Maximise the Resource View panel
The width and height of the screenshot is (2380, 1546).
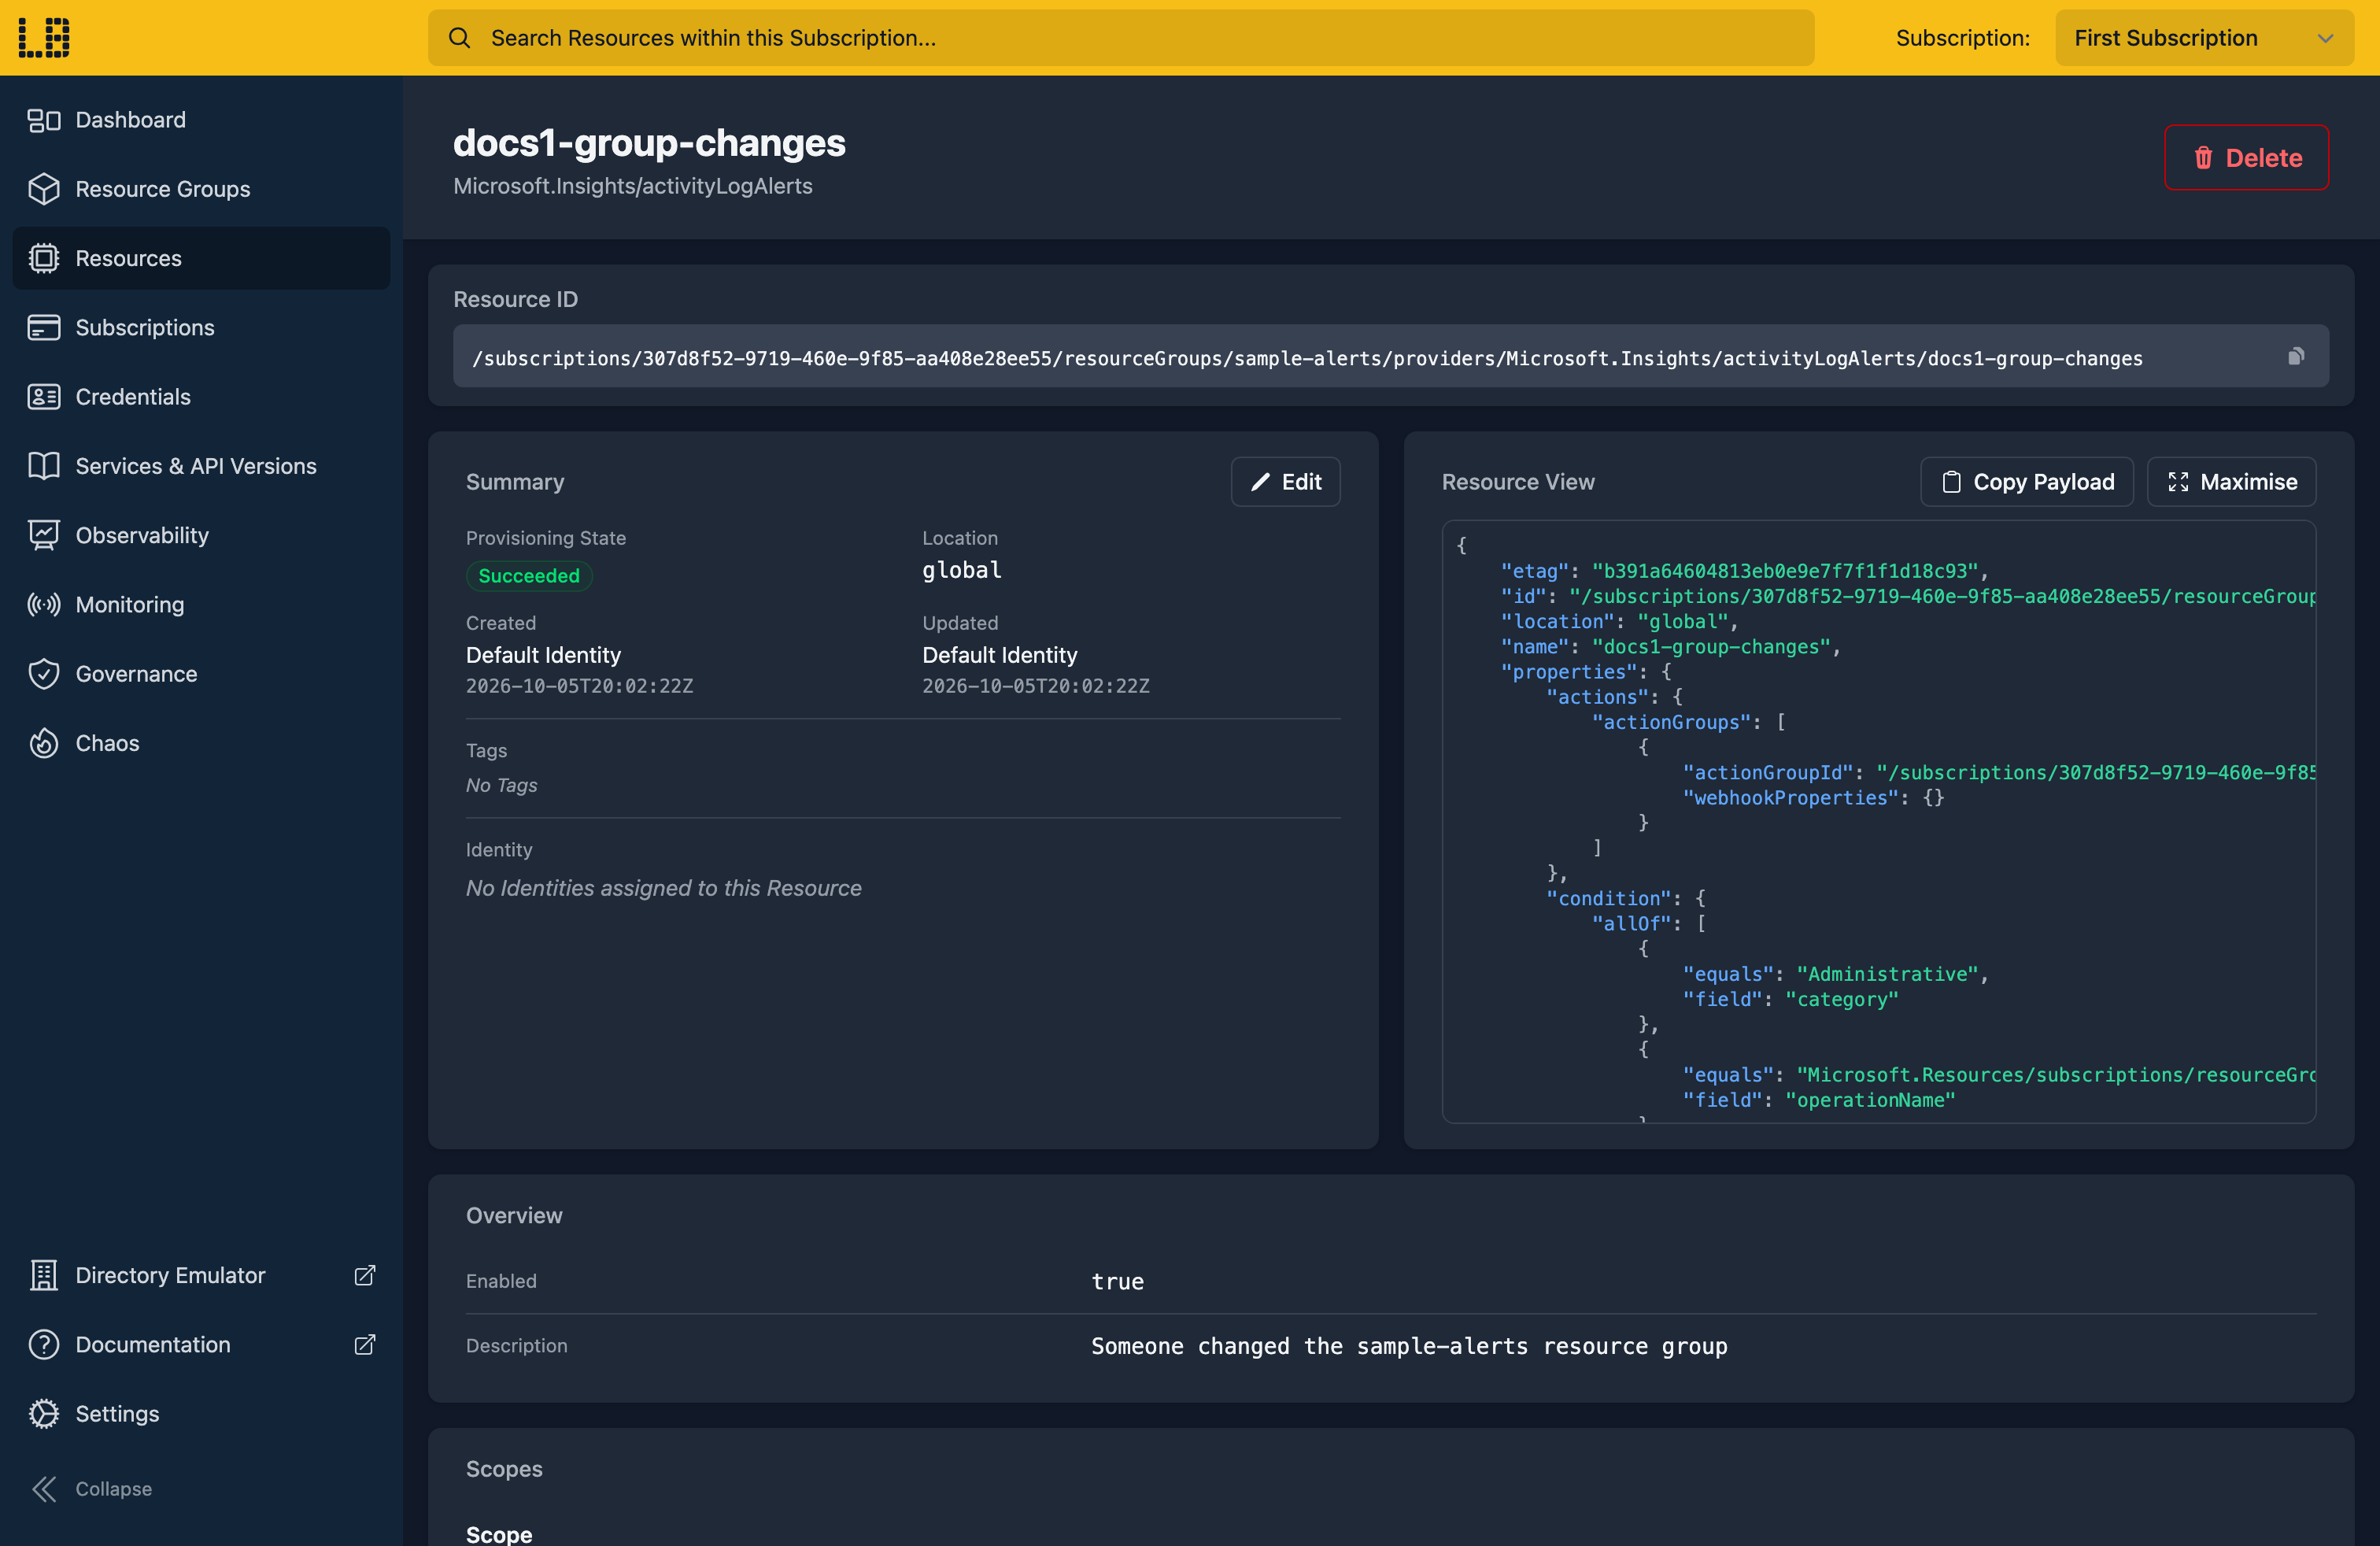pos(2231,482)
